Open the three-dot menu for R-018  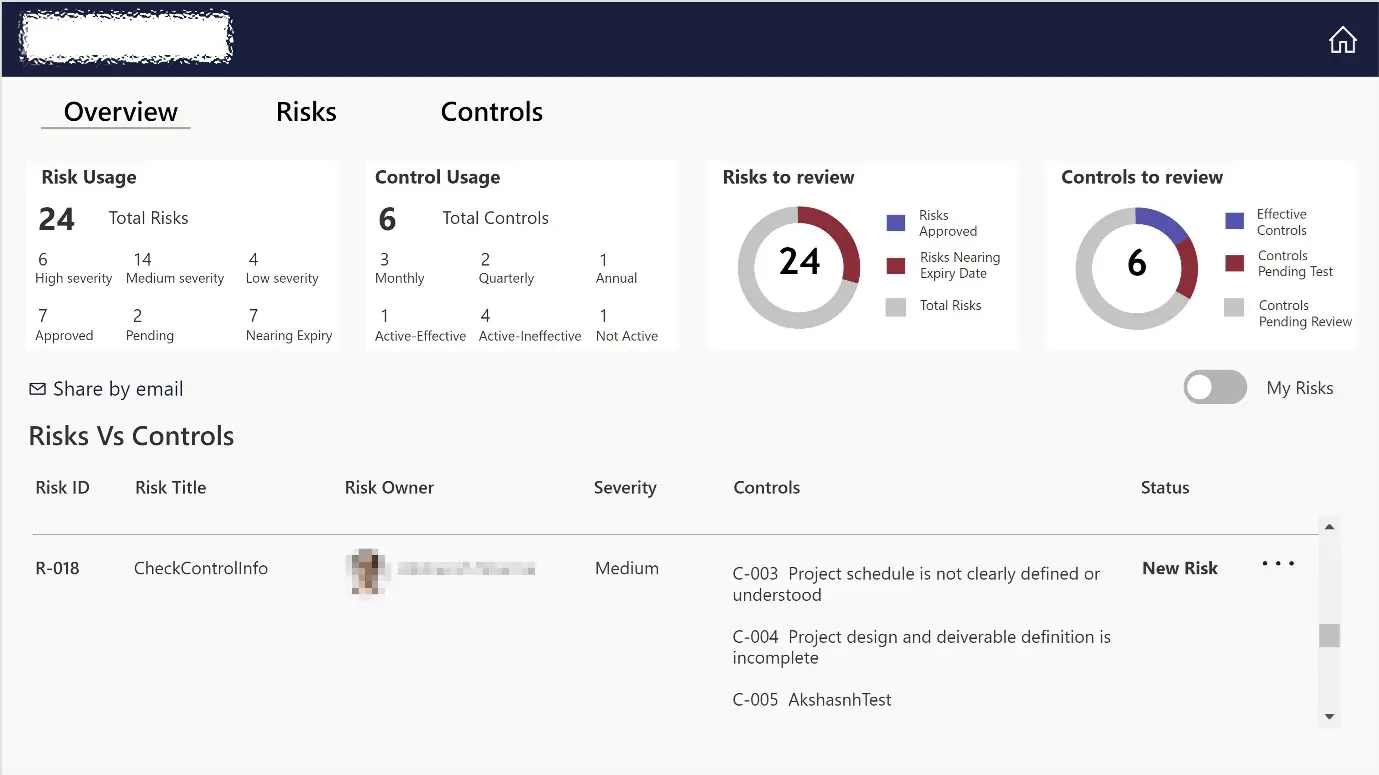[x=1278, y=564]
